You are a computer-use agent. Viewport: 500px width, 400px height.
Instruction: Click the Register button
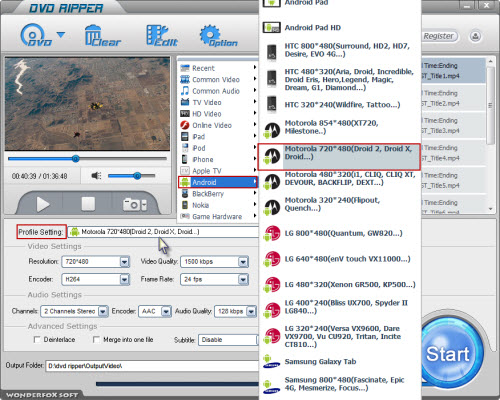point(439,36)
